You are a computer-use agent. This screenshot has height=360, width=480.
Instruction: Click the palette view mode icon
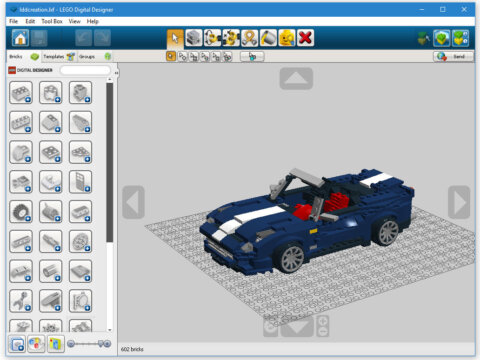(56, 344)
